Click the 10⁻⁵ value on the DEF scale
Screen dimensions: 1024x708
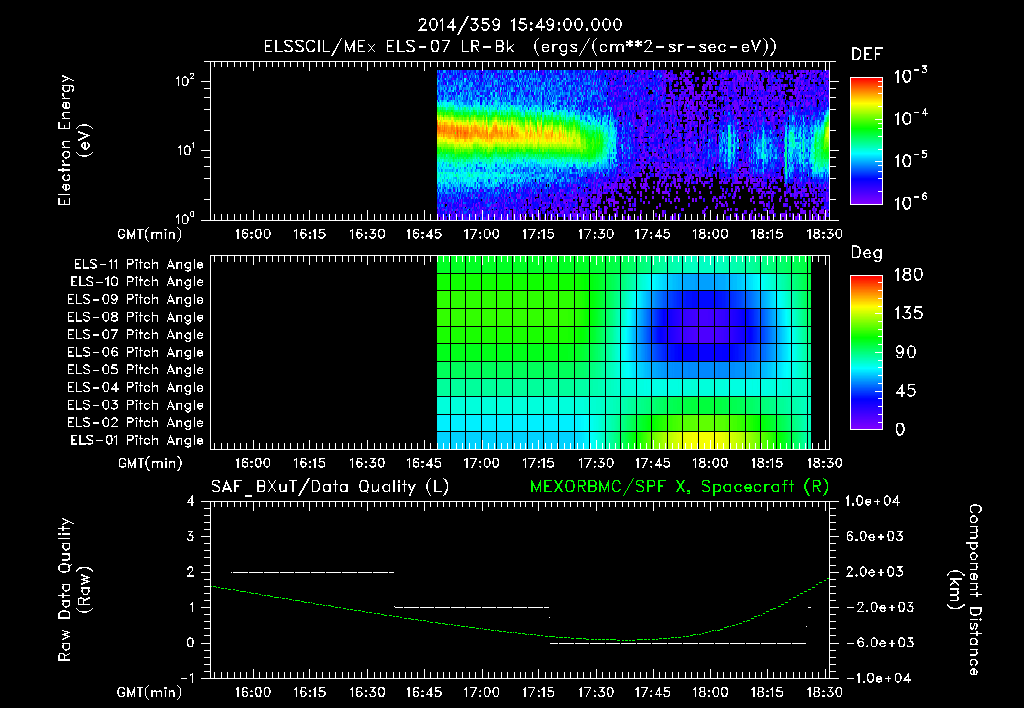coord(910,159)
